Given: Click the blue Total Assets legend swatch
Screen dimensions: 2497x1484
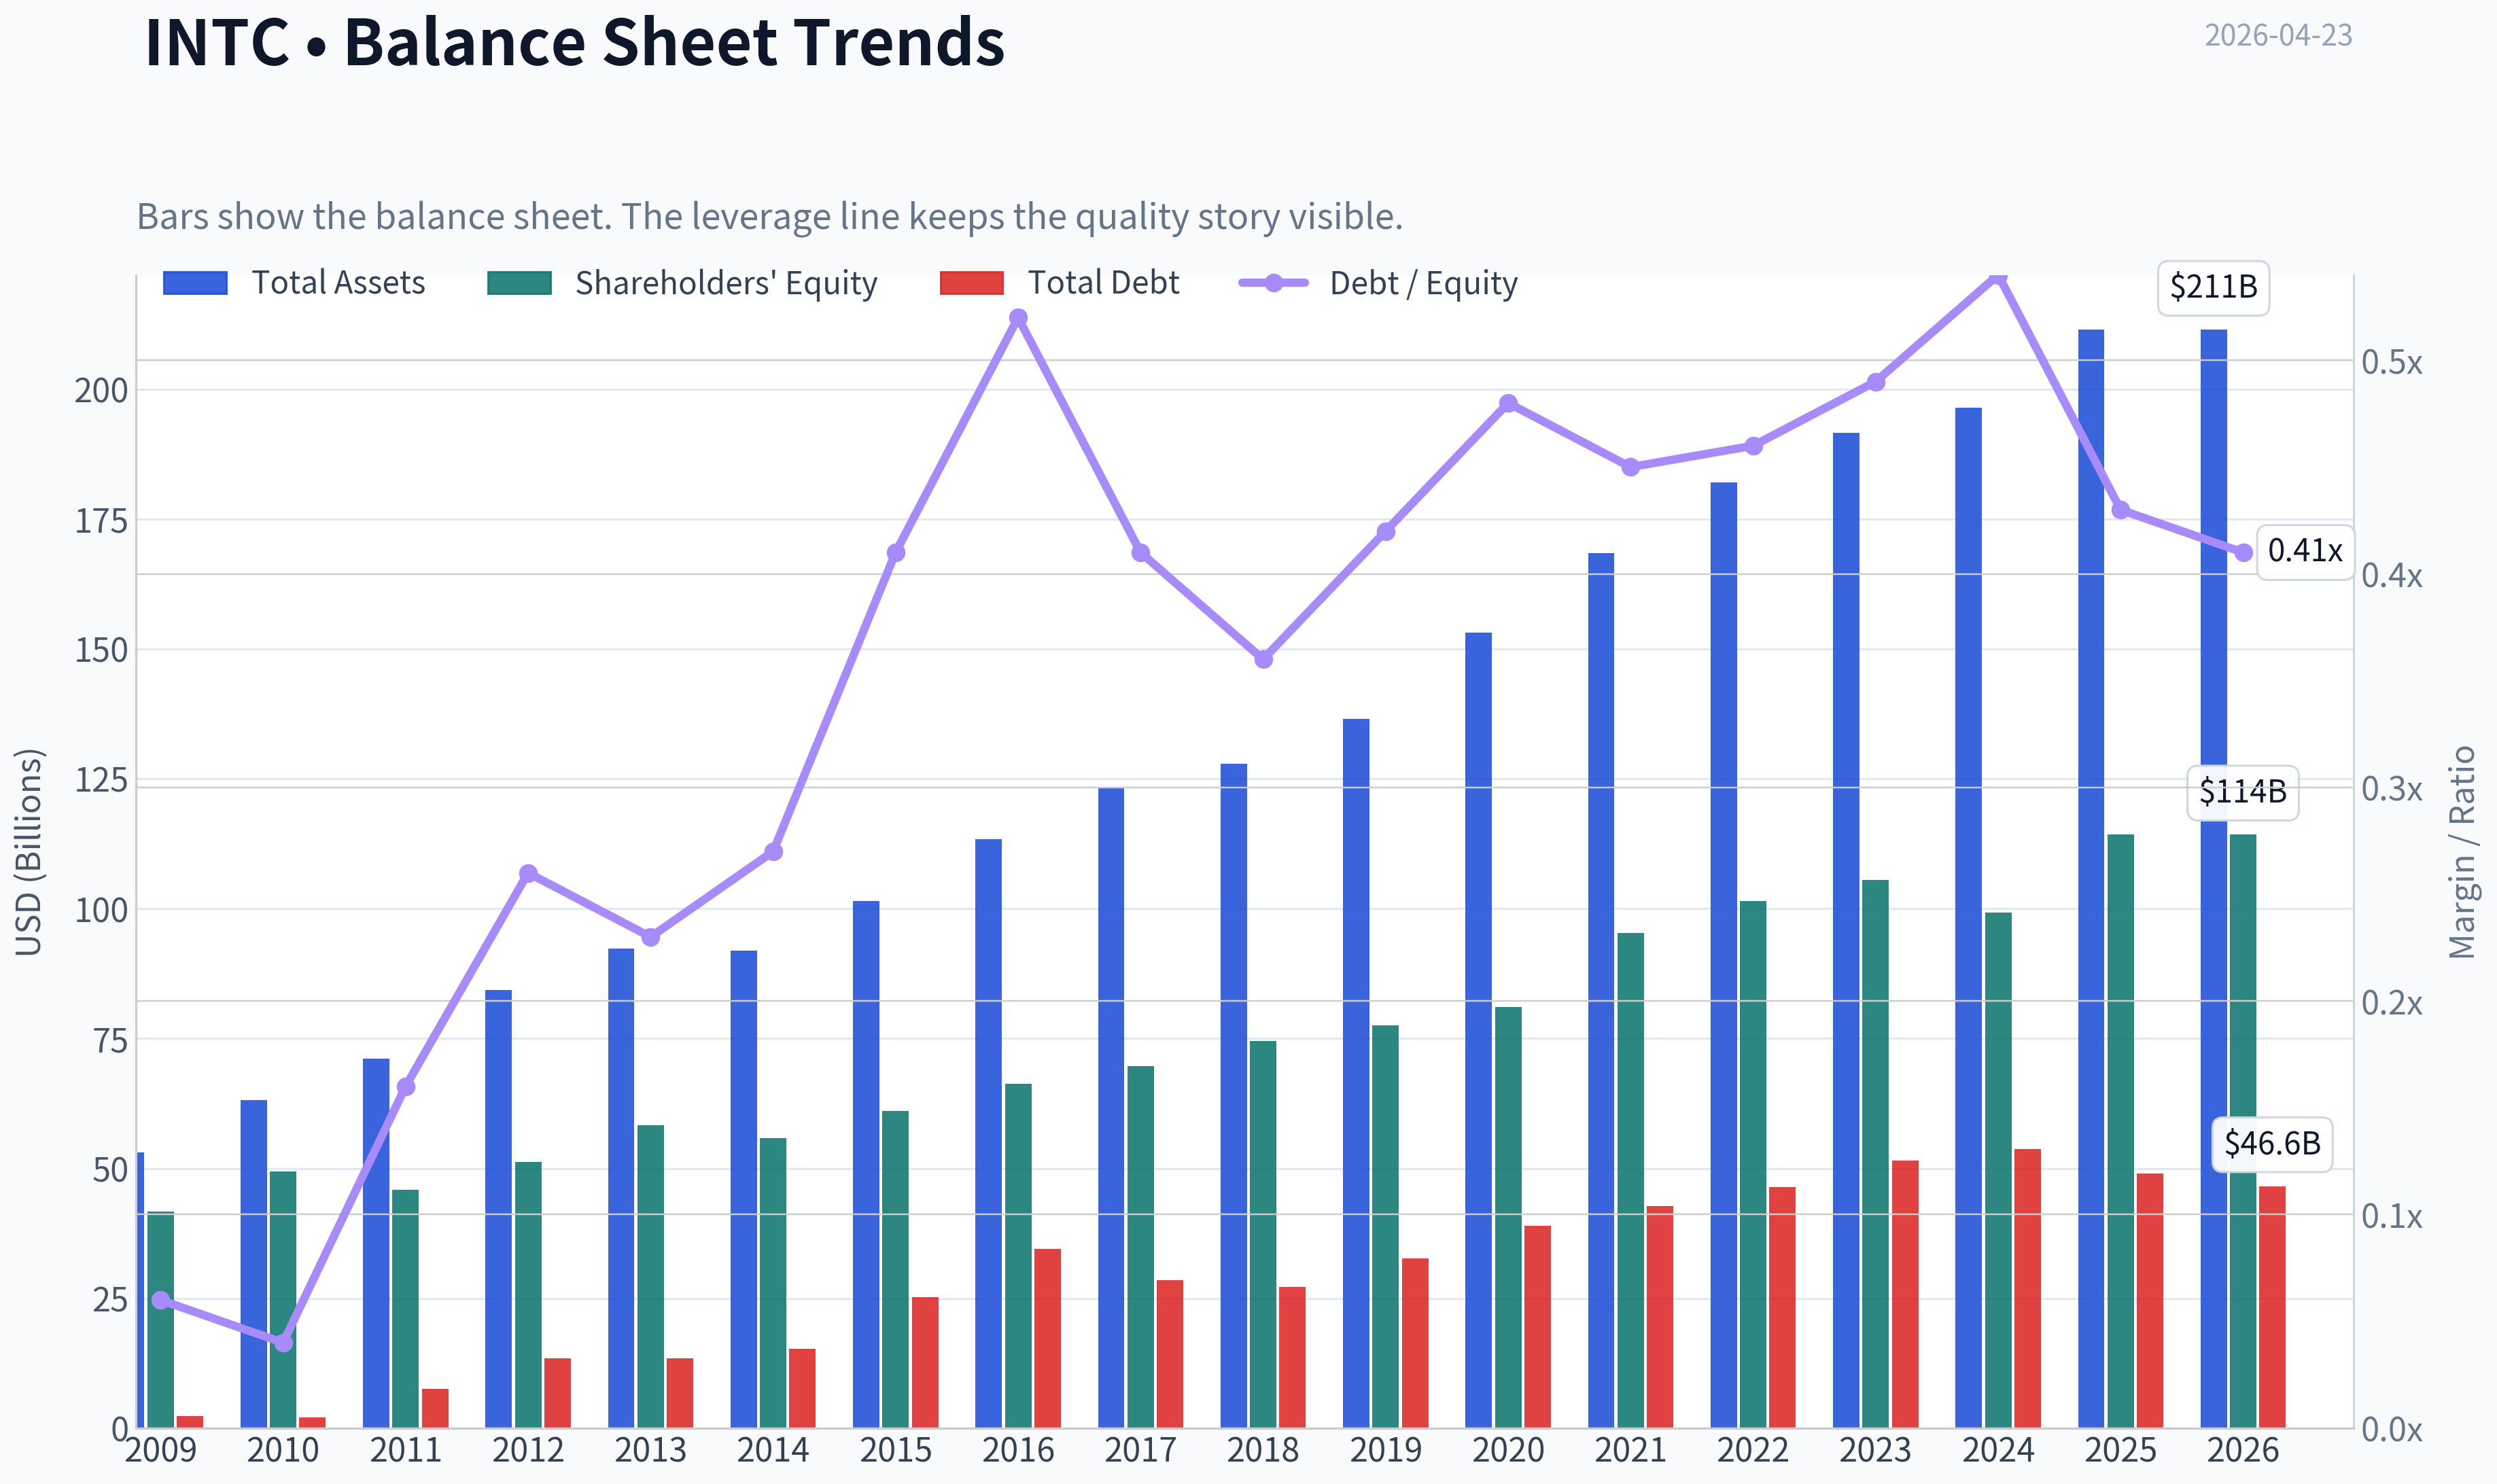Looking at the screenshot, I should (195, 283).
